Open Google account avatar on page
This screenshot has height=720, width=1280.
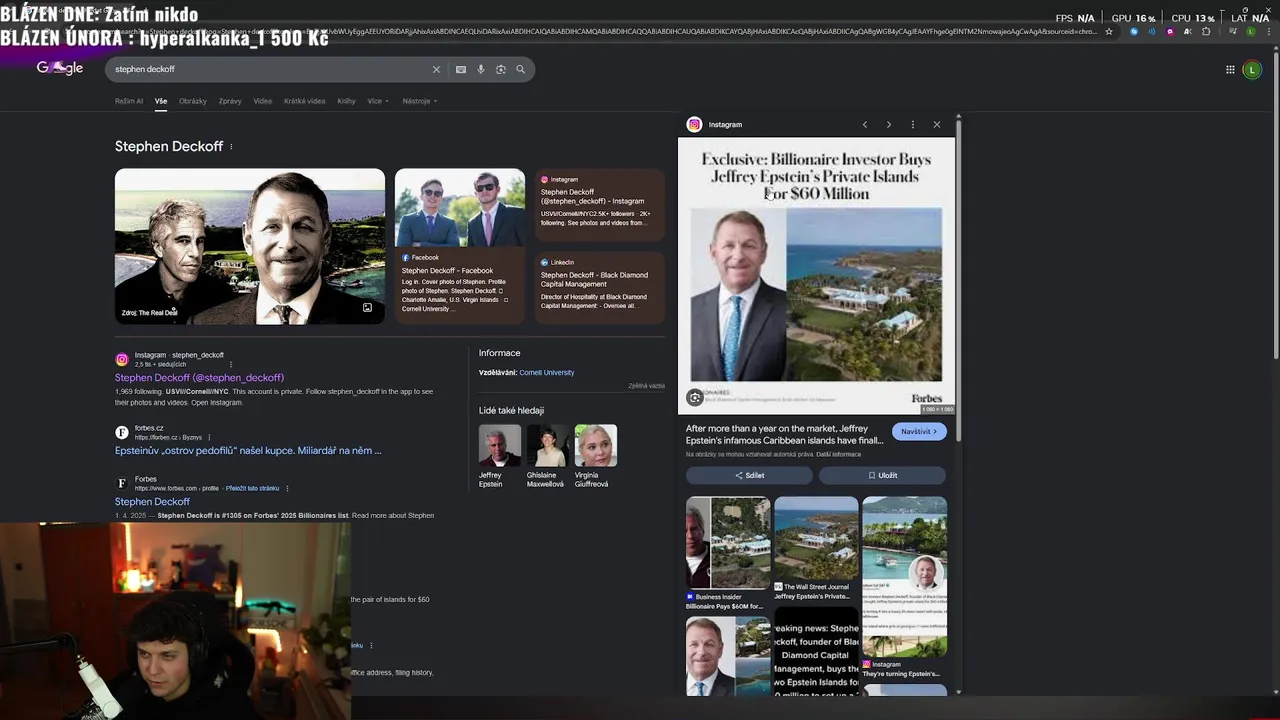(1252, 69)
